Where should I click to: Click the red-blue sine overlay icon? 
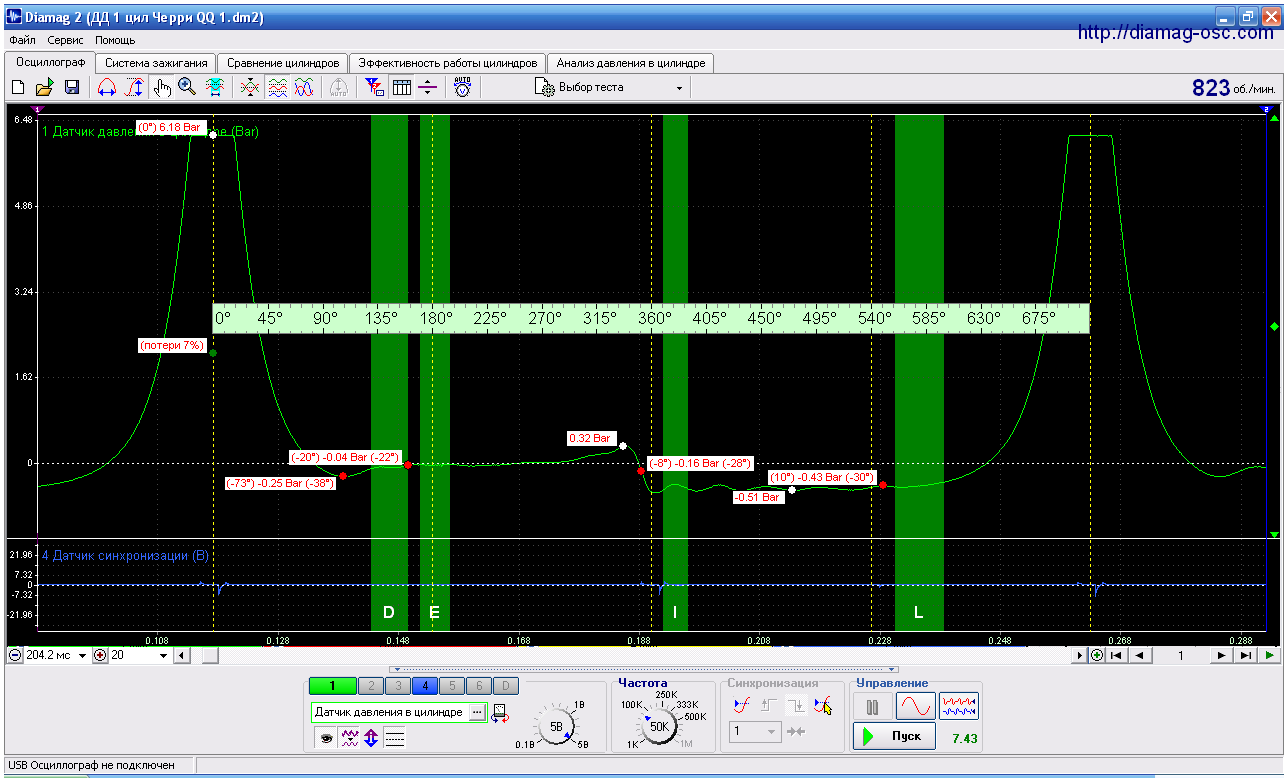[304, 88]
